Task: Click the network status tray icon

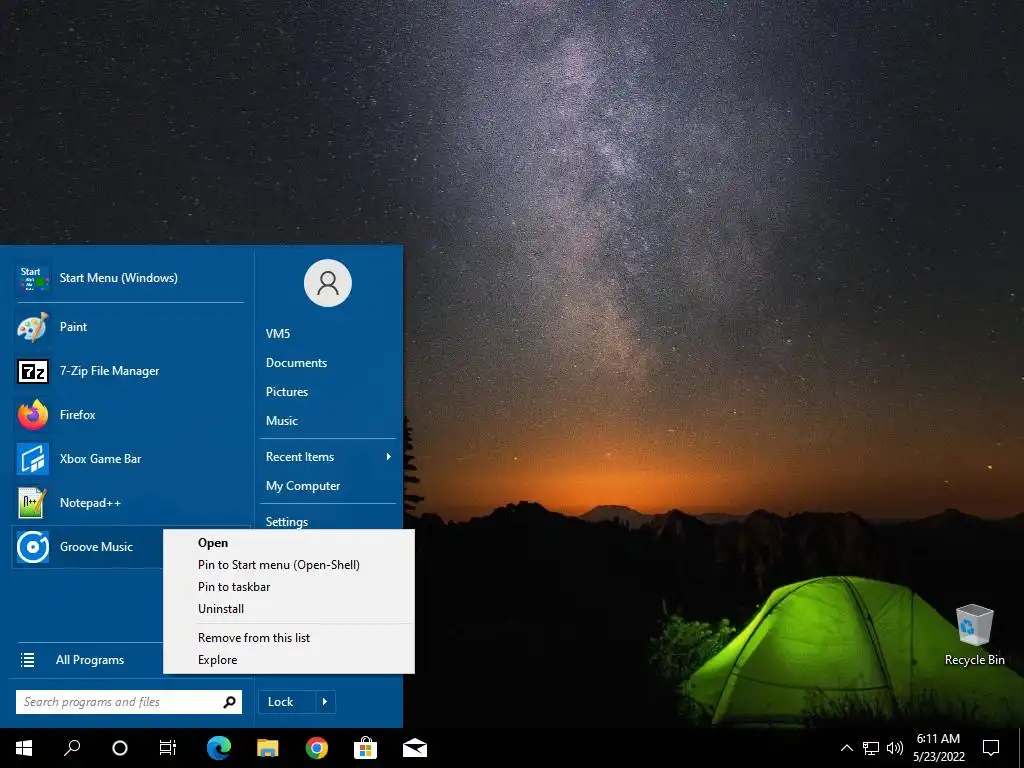Action: click(871, 748)
